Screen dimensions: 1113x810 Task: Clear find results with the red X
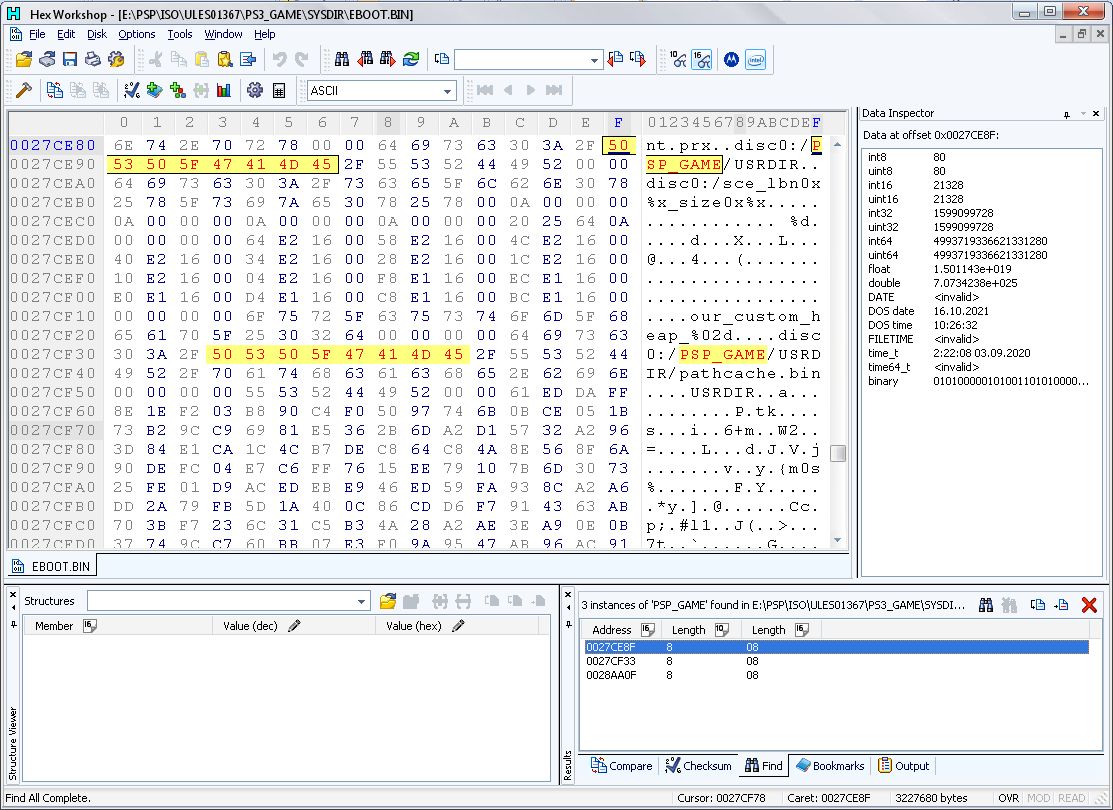pos(1089,605)
